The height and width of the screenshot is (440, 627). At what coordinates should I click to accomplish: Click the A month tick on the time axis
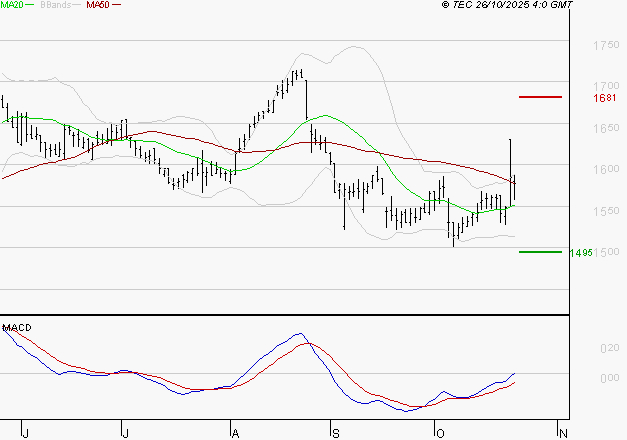pos(236,434)
